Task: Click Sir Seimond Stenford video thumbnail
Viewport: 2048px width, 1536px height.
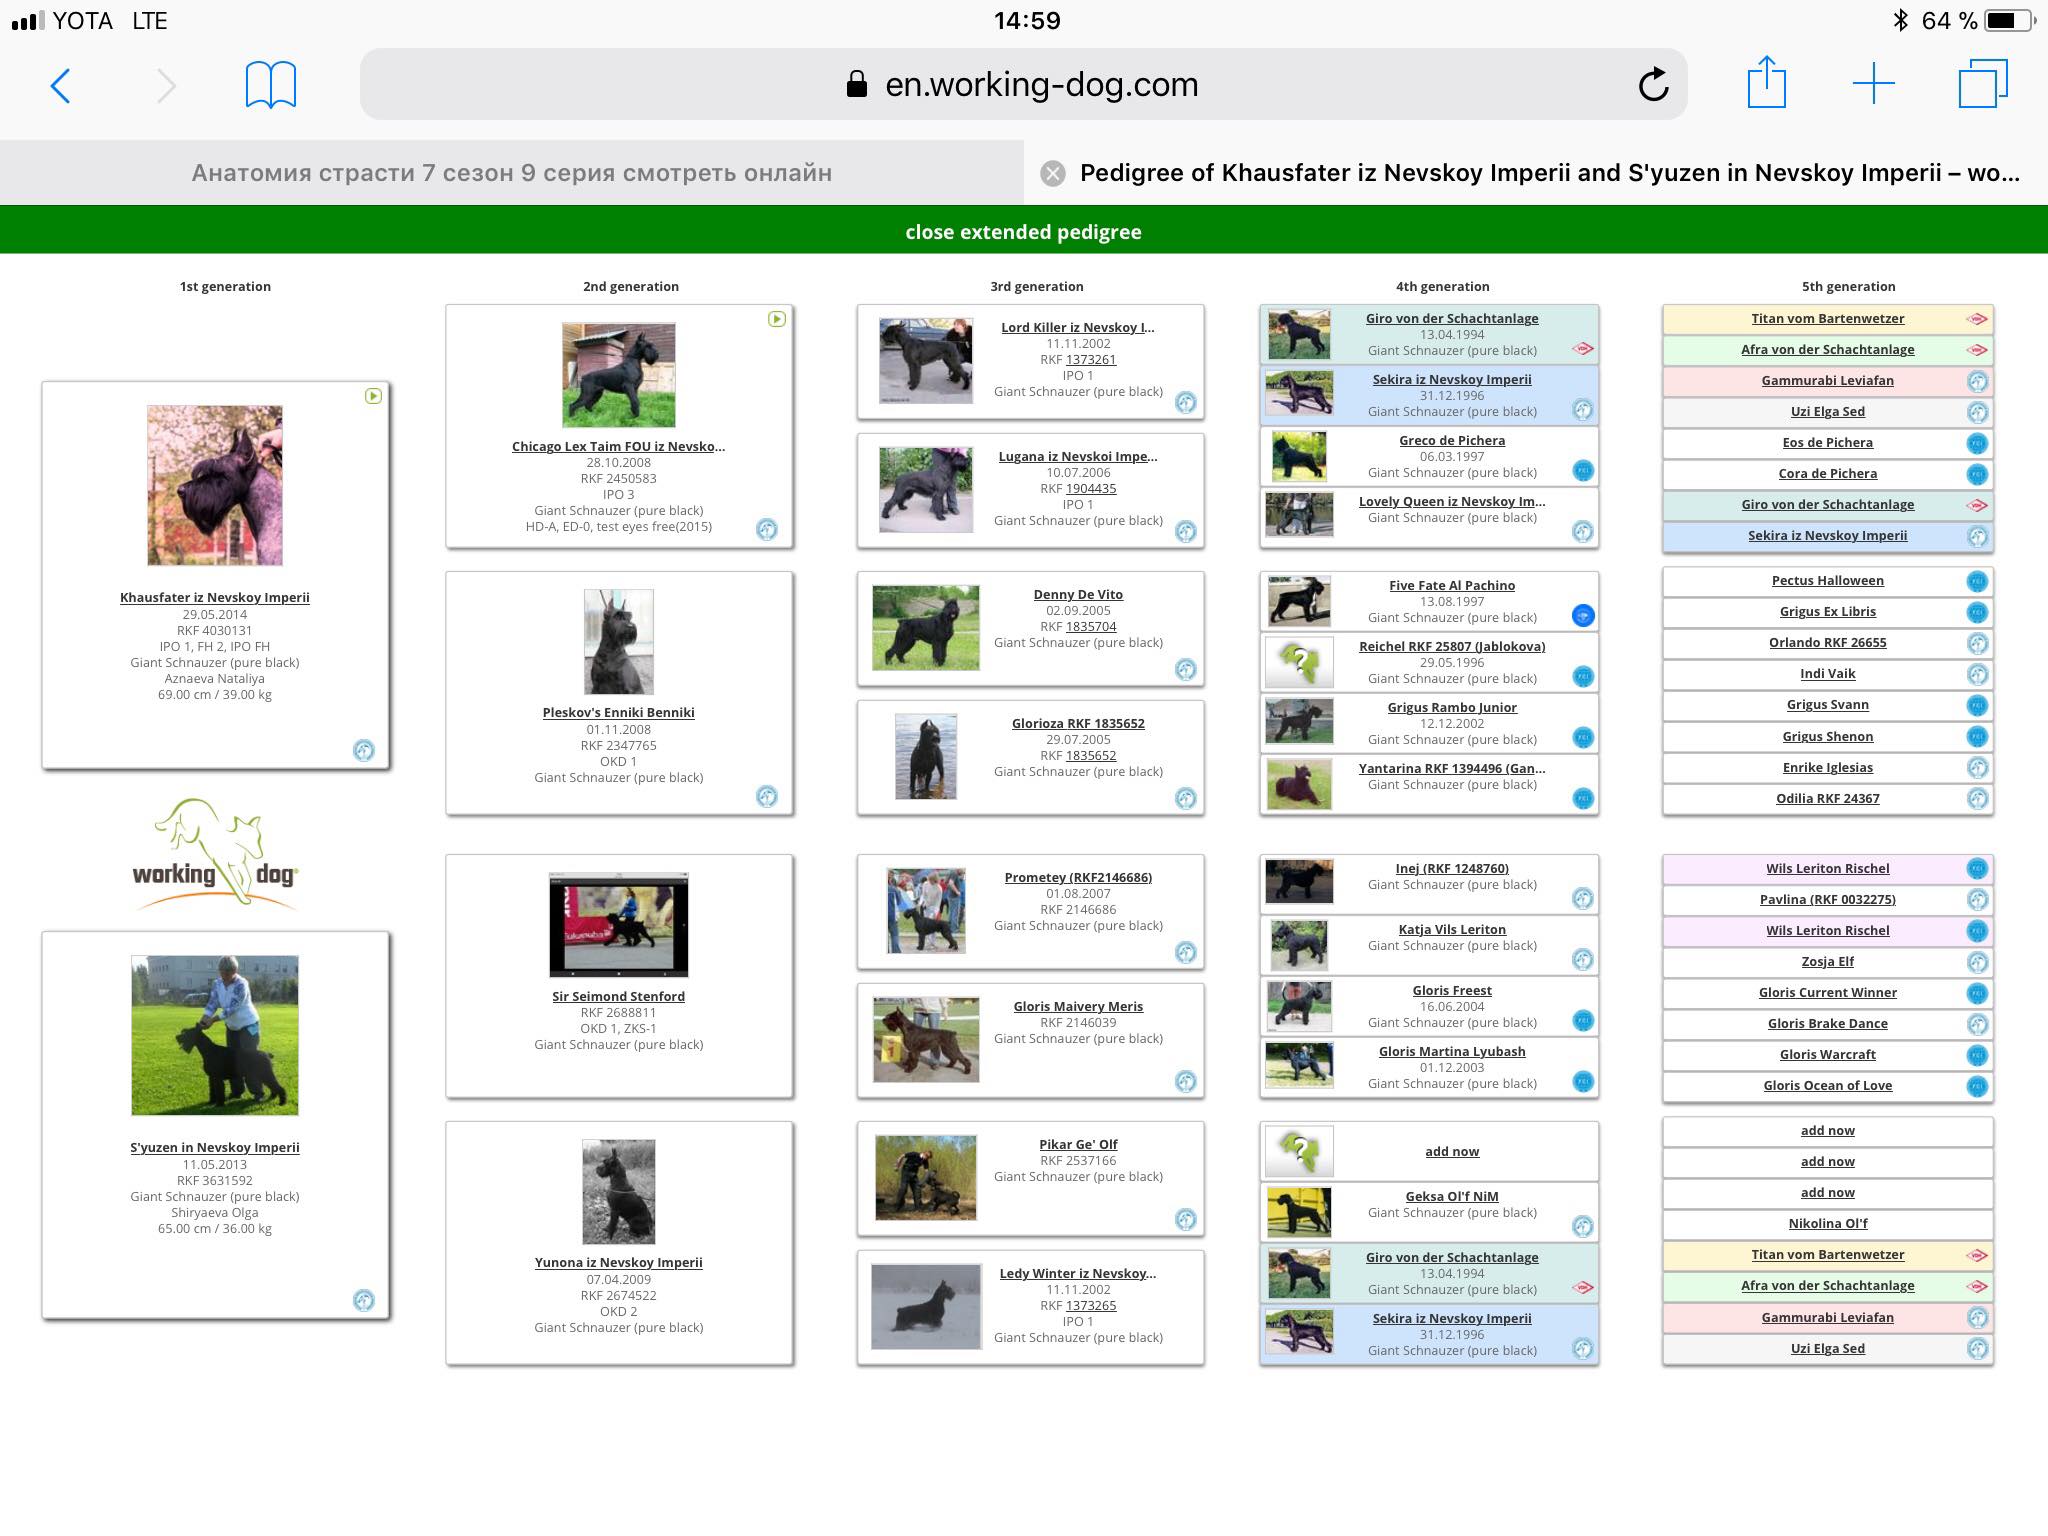Action: coord(619,924)
